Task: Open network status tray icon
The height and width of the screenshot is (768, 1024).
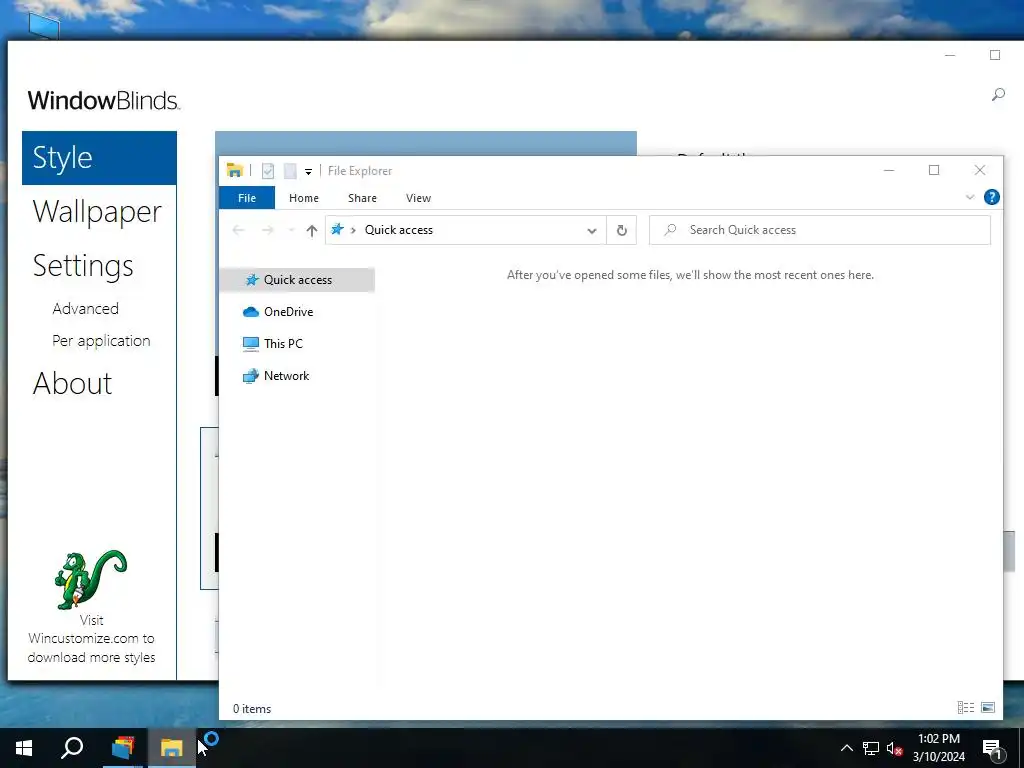Action: (871, 748)
